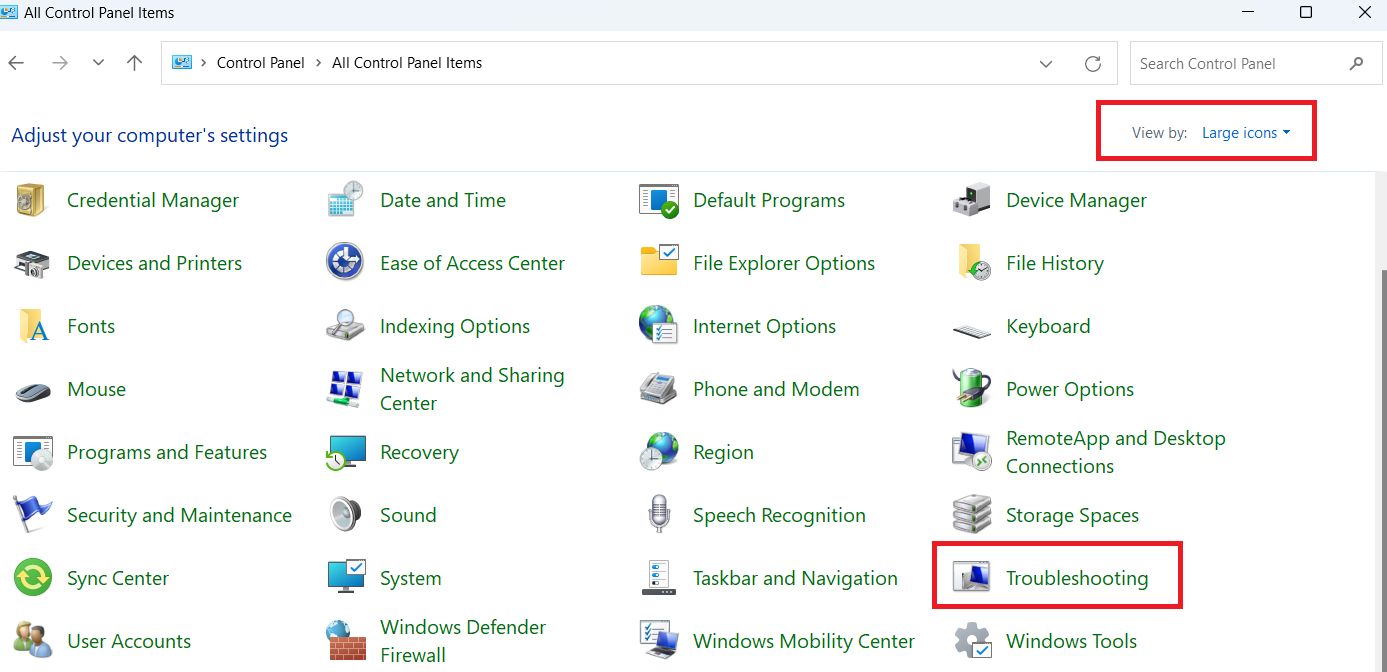This screenshot has height=672, width=1387.
Task: Click the System monitor icon
Action: tap(346, 577)
